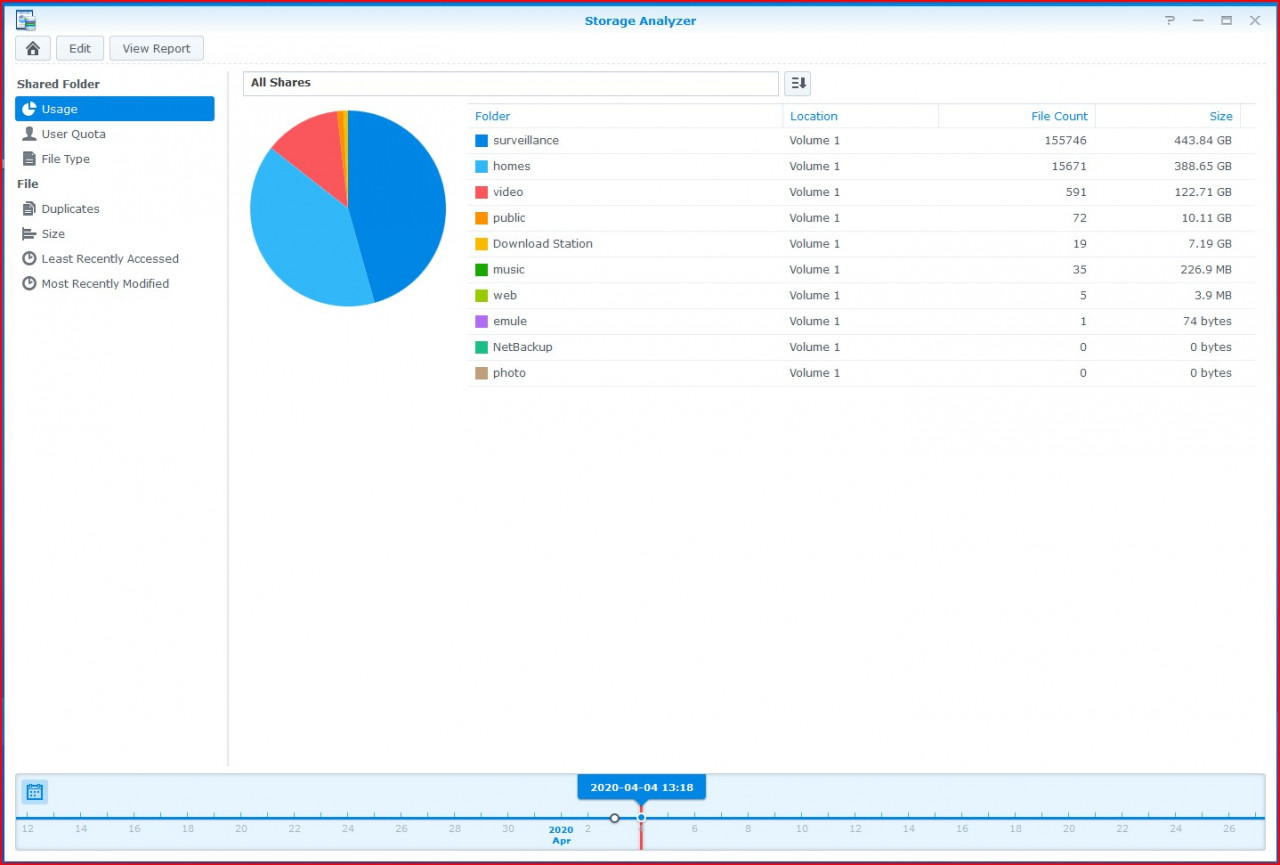
Task: Select the white hollow timeline marker
Action: pyautogui.click(x=615, y=818)
